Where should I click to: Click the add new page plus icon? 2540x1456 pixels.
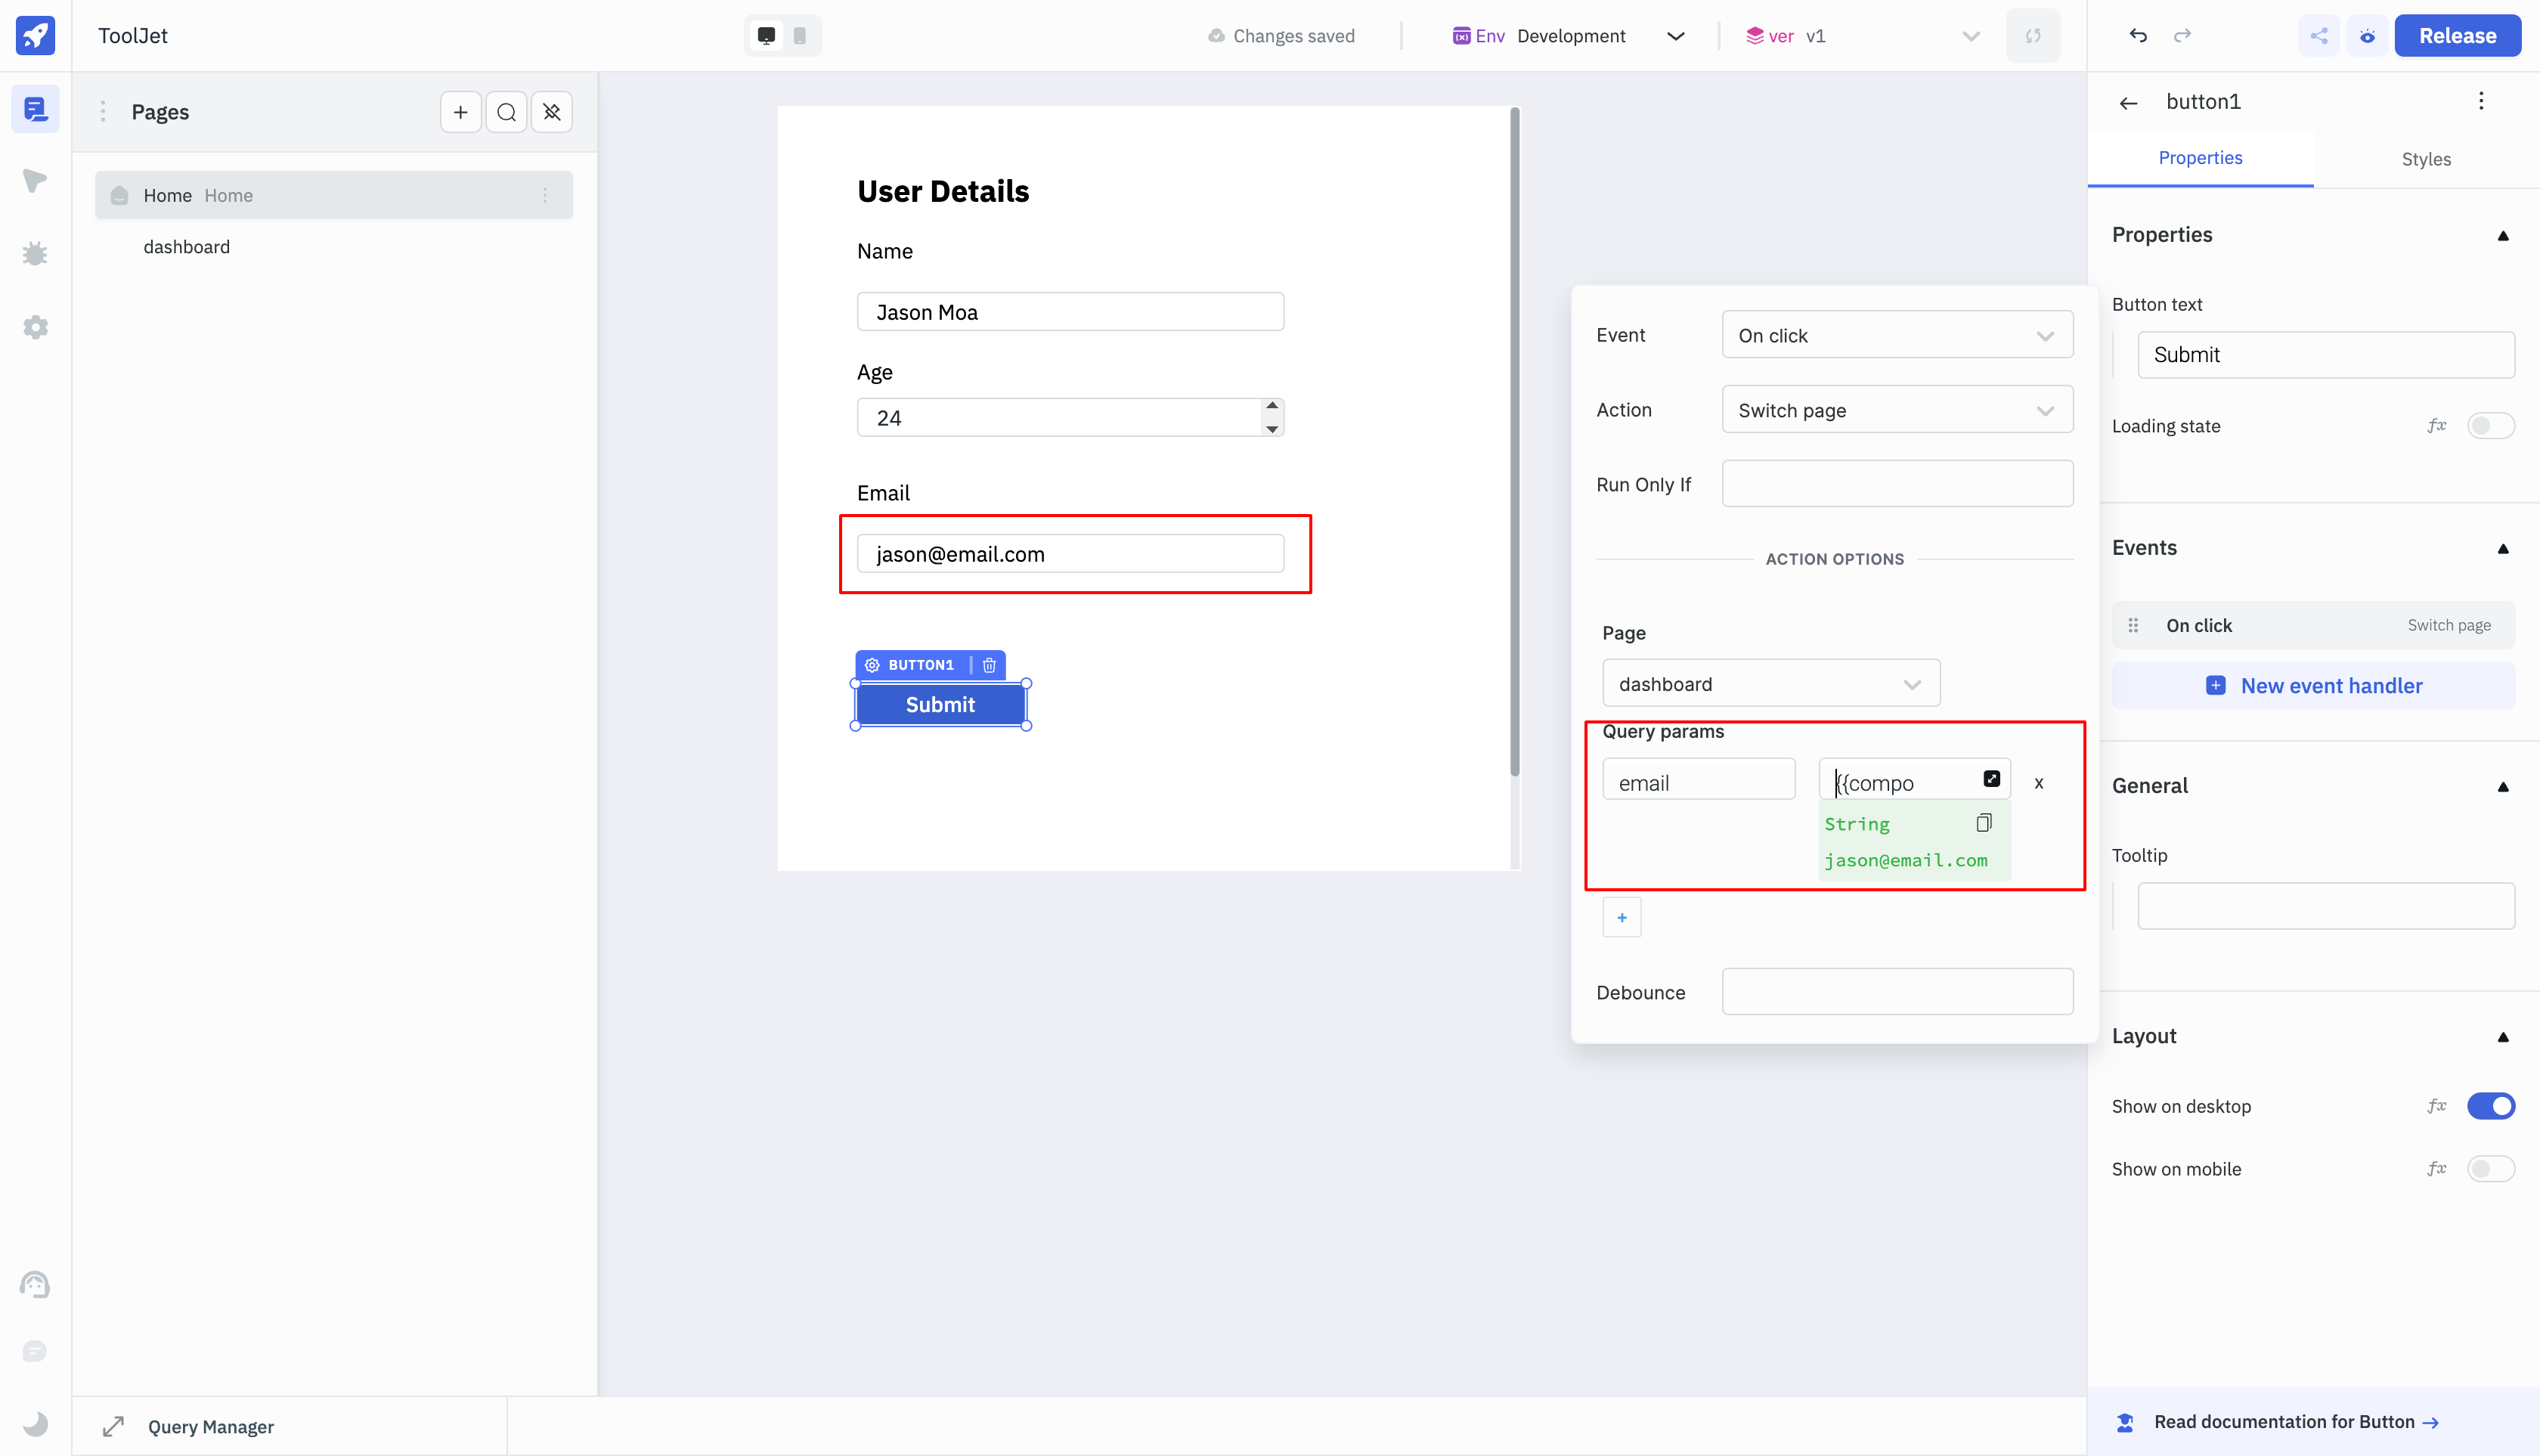pyautogui.click(x=460, y=112)
